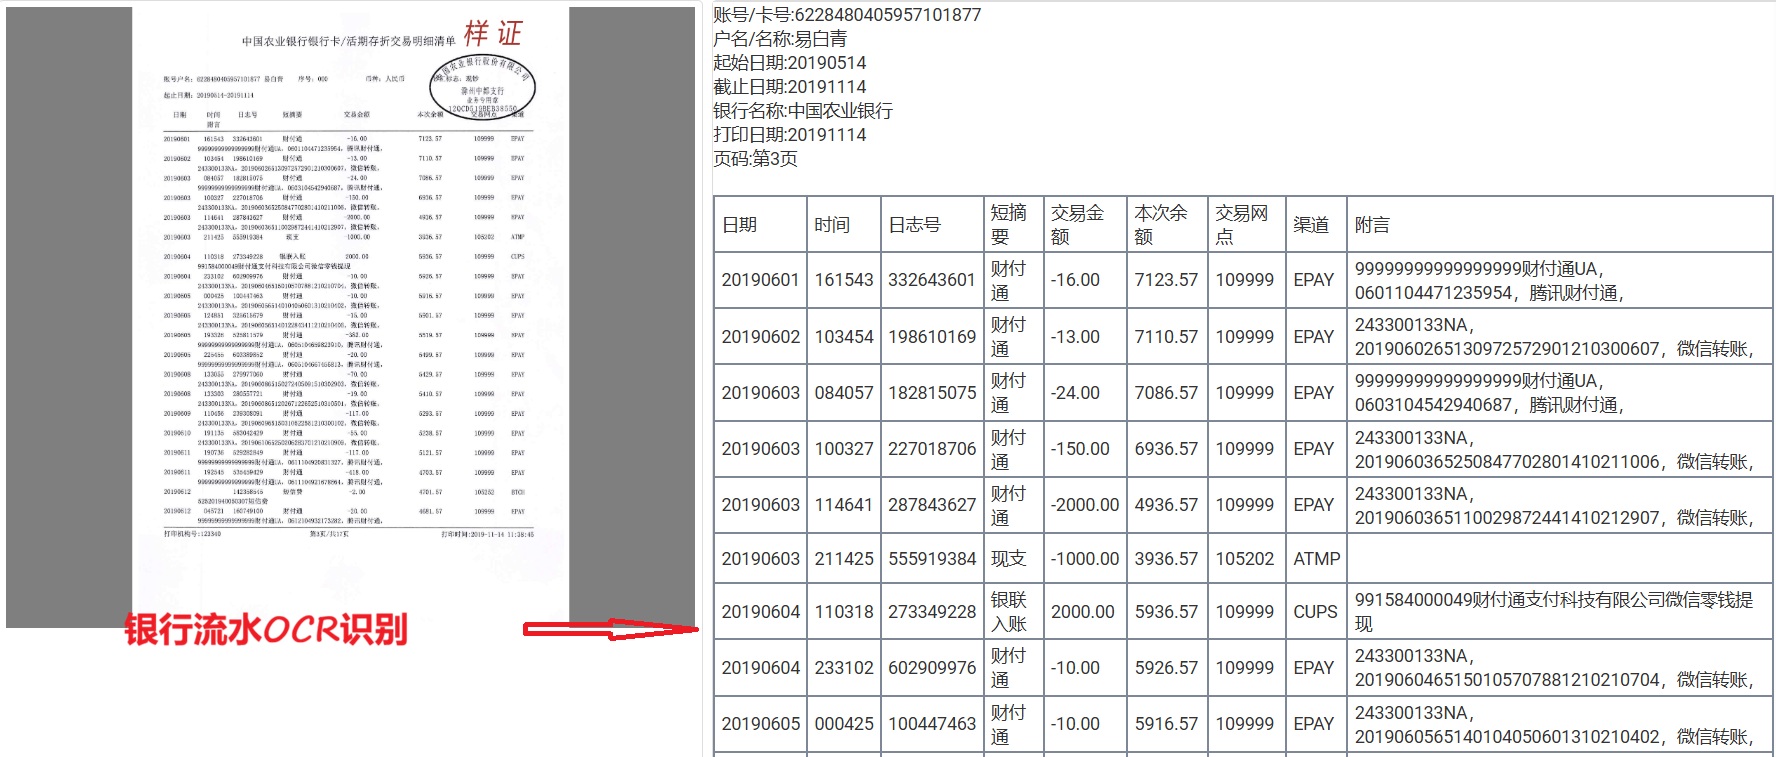The height and width of the screenshot is (757, 1776).
Task: Click print date line 打印日期:20191114
Action: 790,135
